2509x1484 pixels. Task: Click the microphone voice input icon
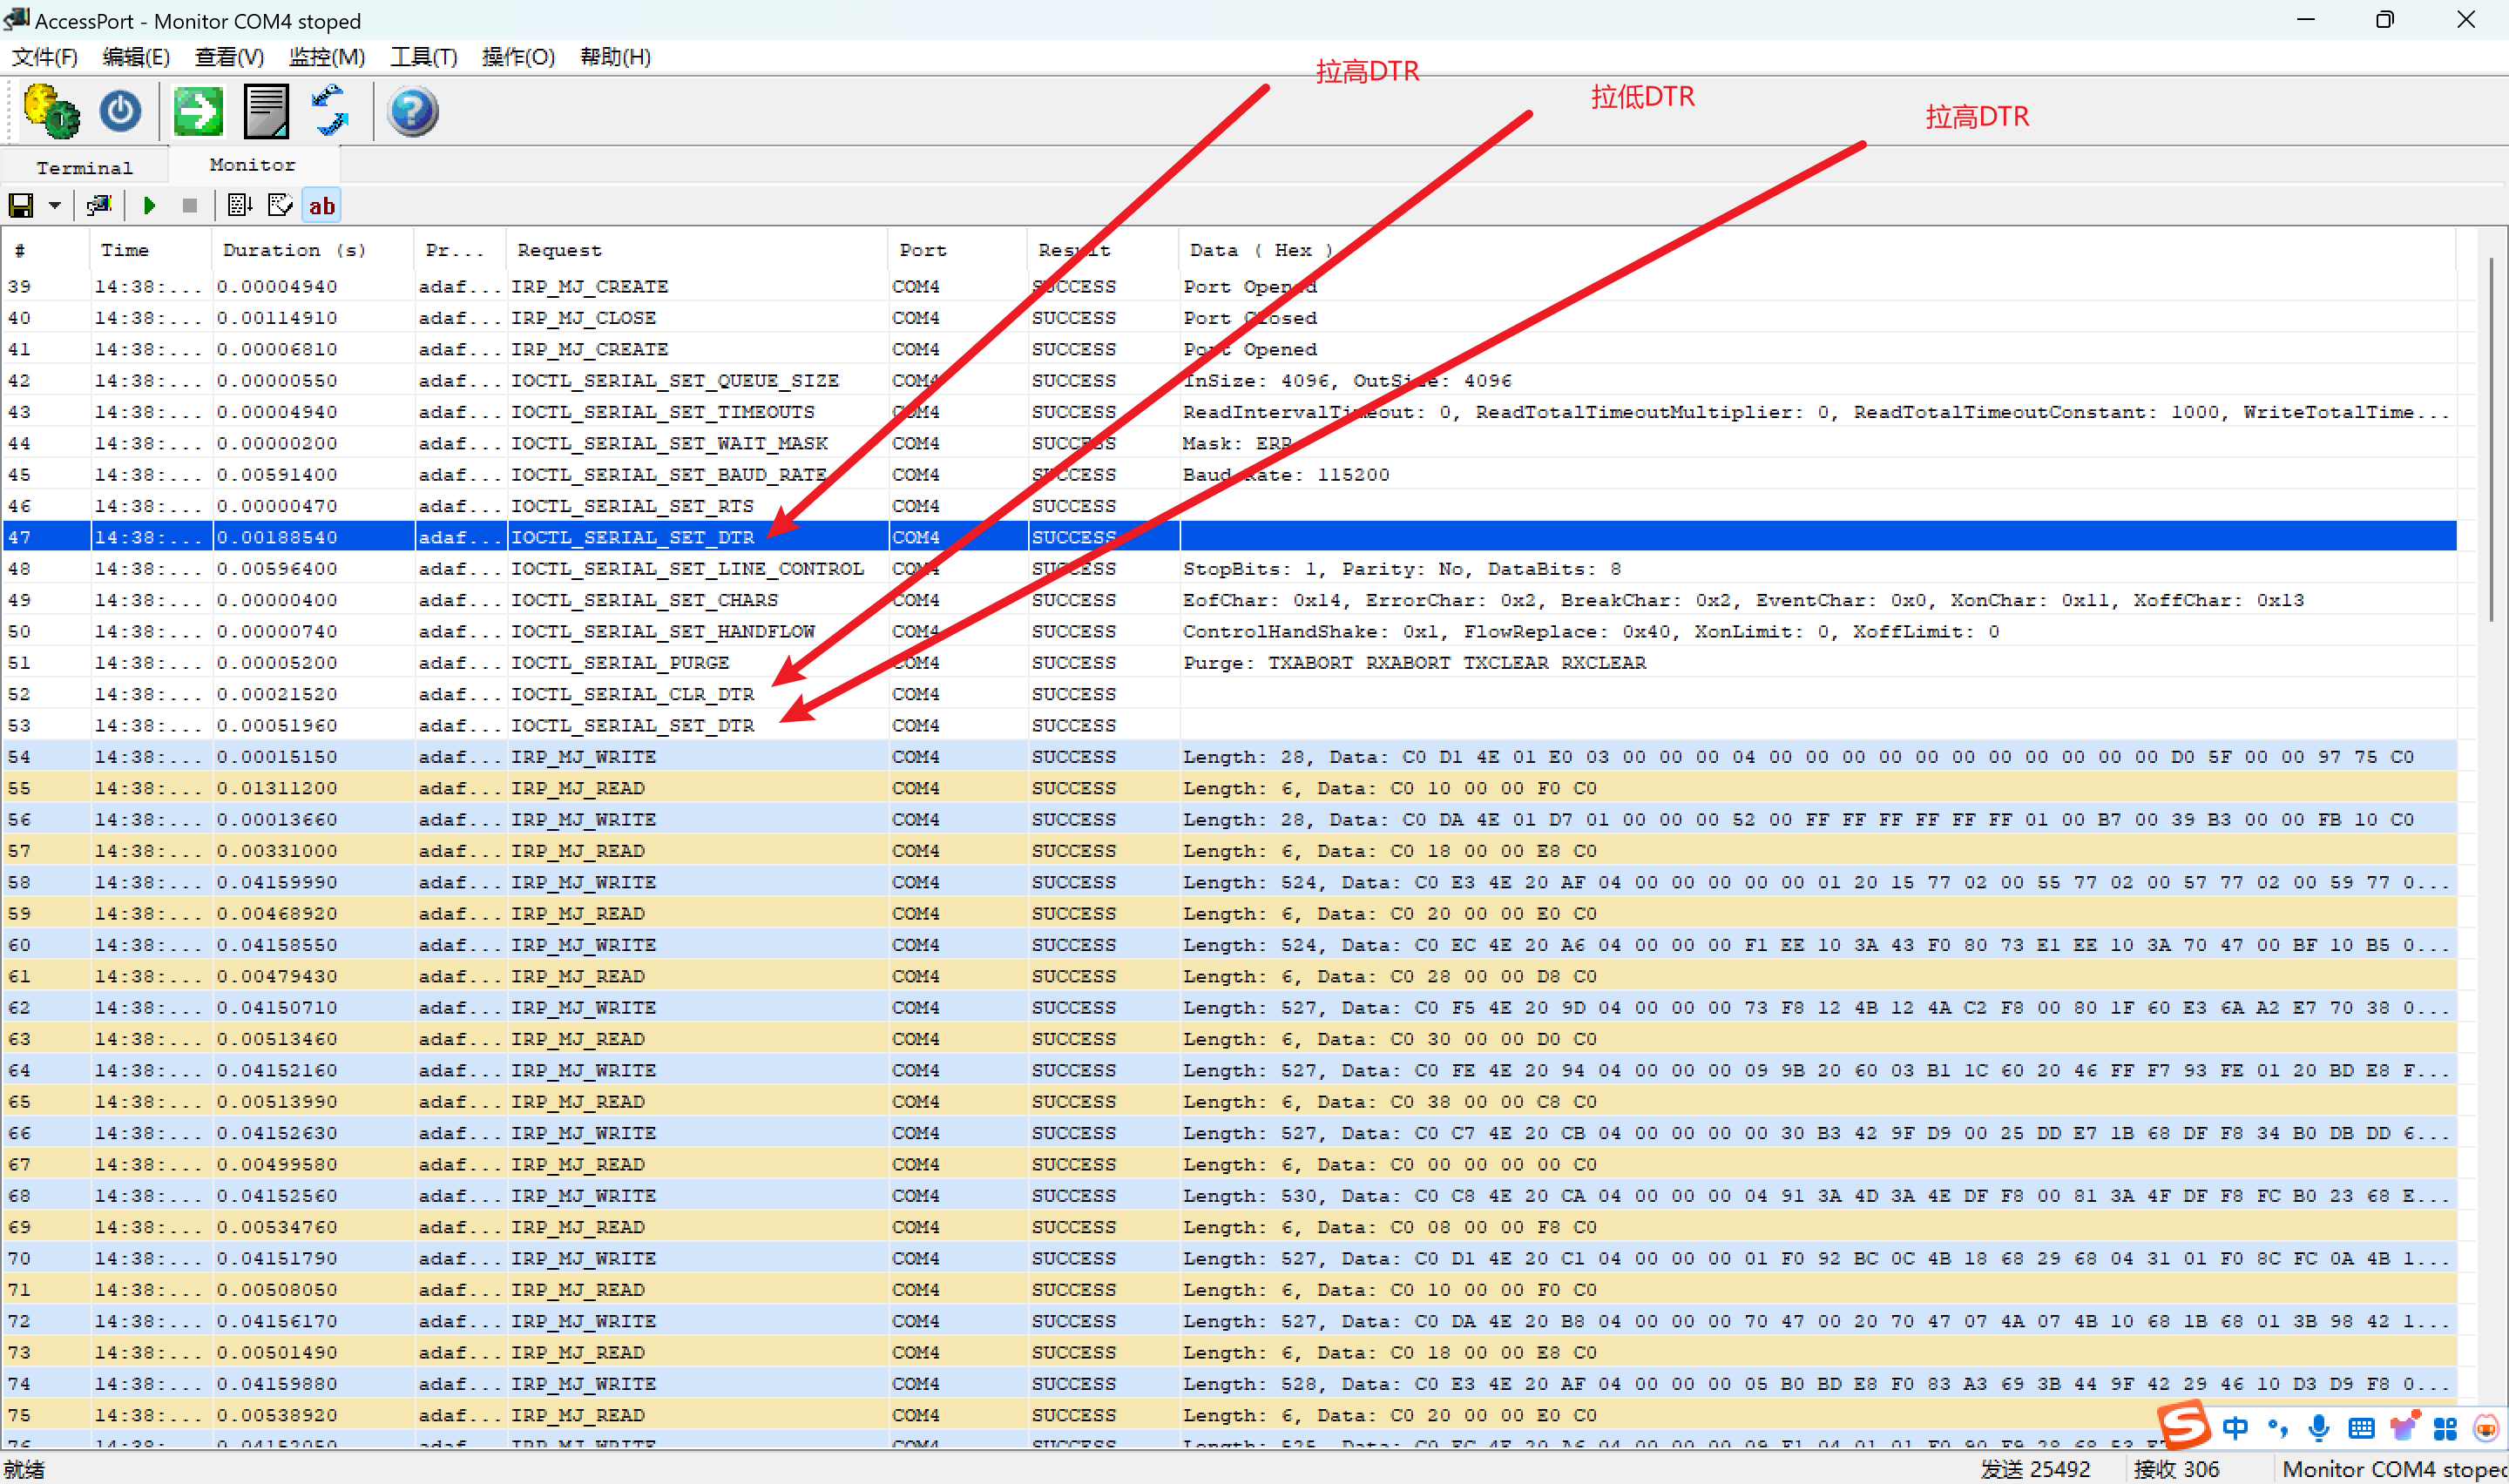point(2319,1428)
